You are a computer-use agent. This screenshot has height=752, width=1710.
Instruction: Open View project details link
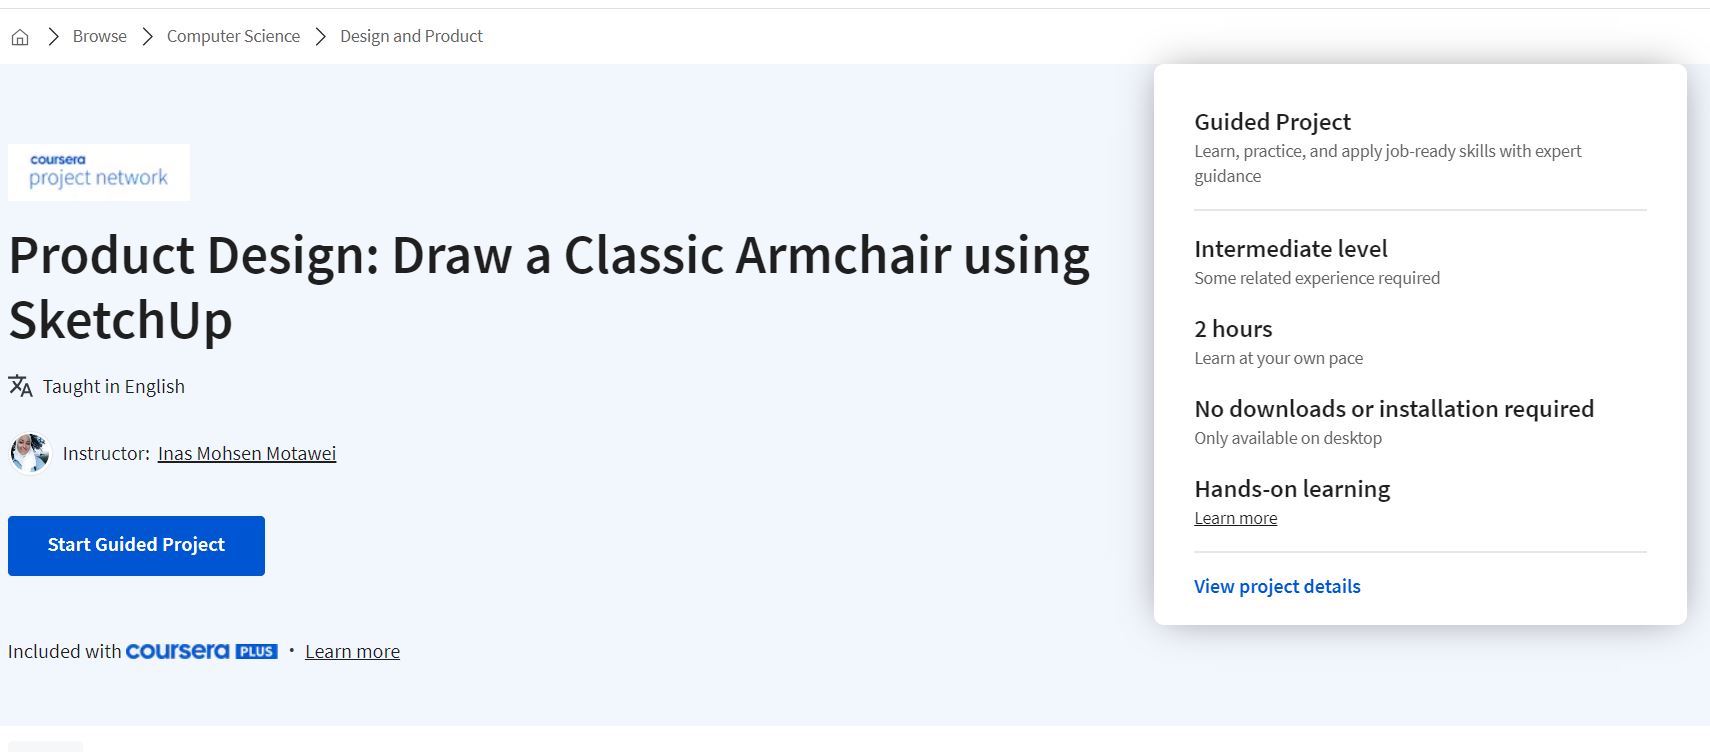pos(1277,586)
